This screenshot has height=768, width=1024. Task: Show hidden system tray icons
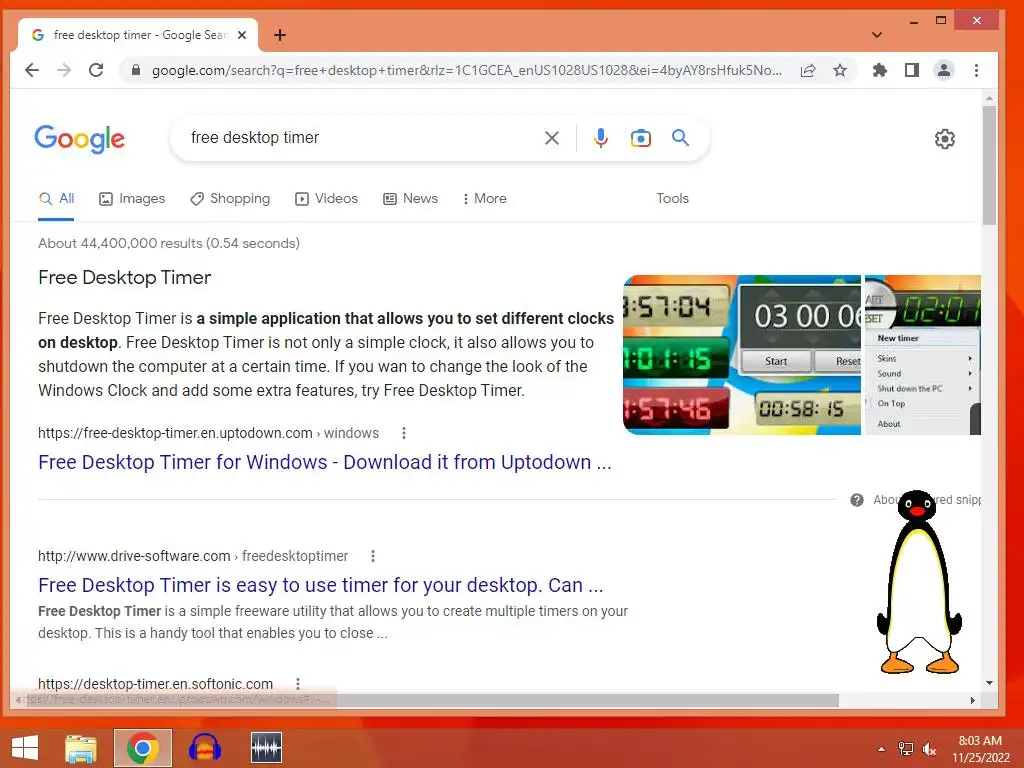tap(881, 749)
